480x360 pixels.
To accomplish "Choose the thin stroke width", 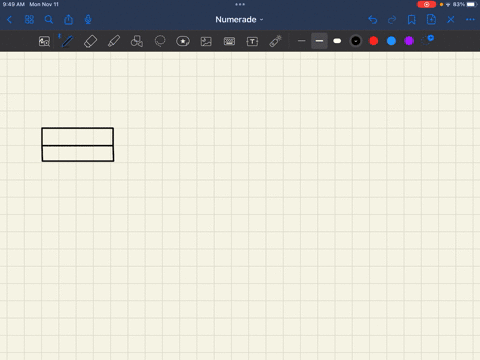I will [301, 41].
